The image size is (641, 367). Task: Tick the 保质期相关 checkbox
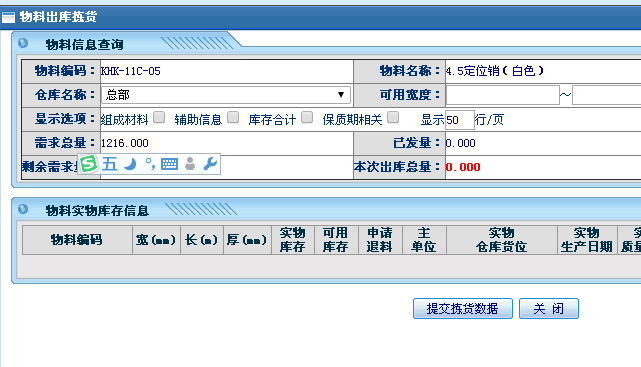(x=393, y=118)
